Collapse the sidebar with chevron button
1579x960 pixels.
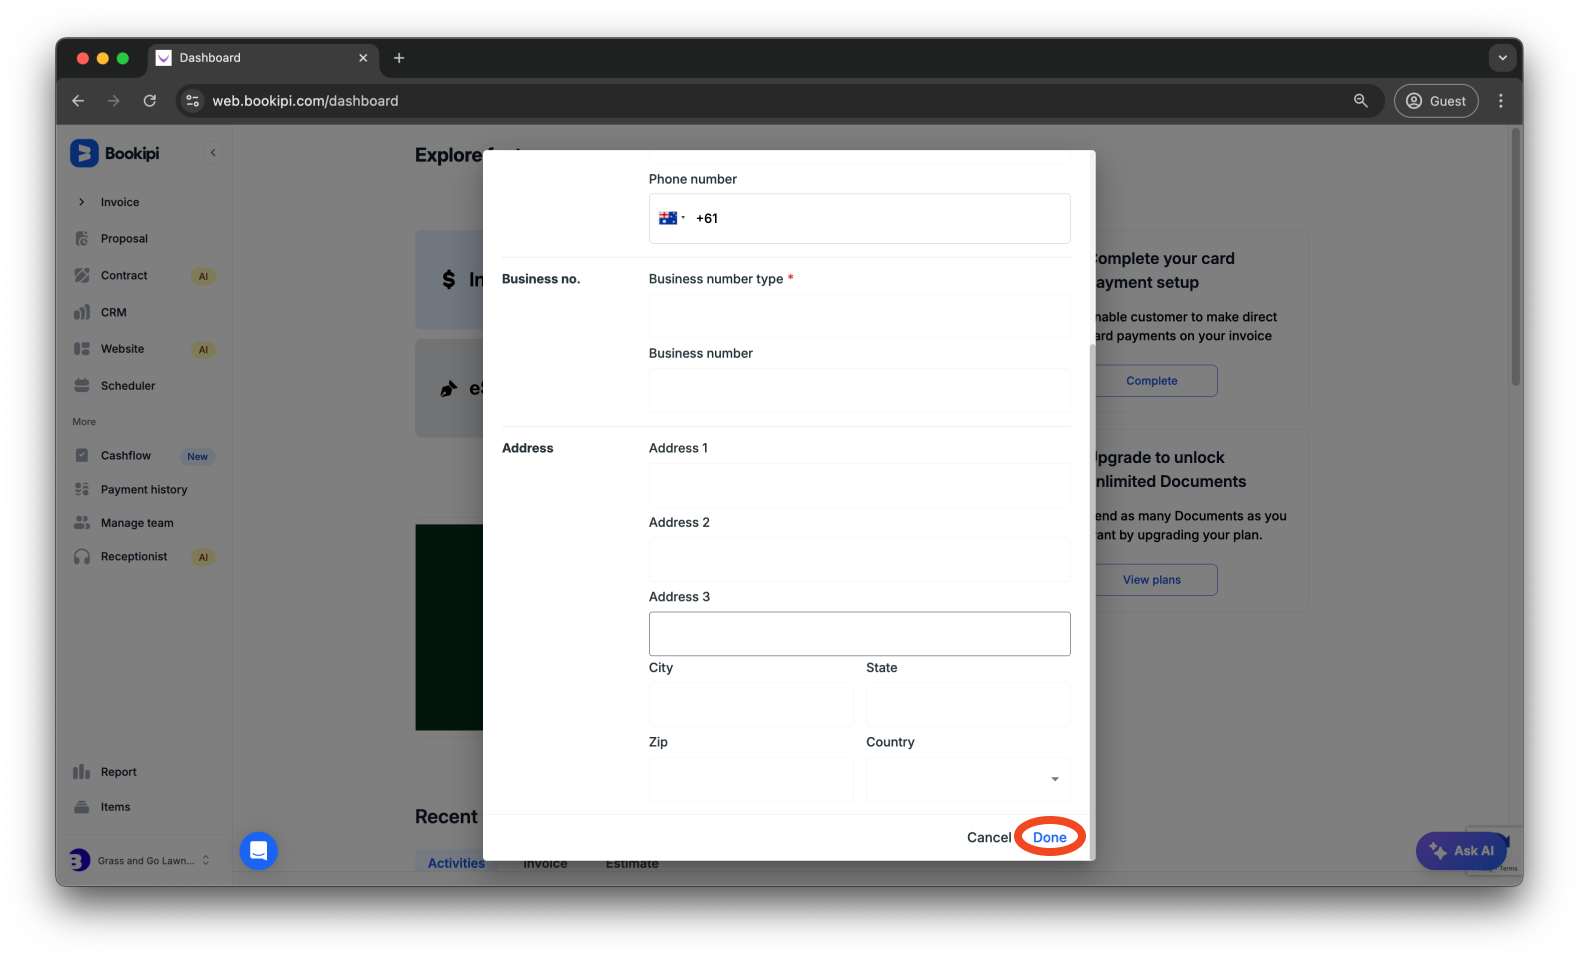coord(213,153)
